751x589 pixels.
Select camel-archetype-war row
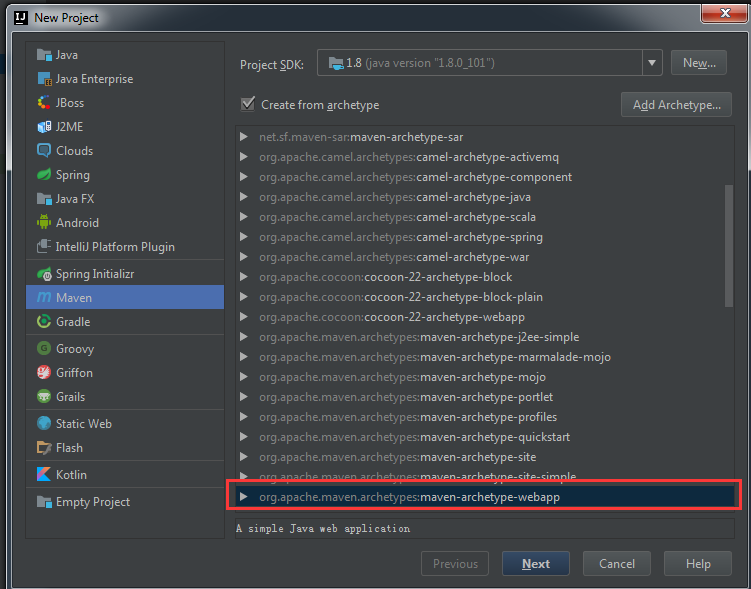[485, 257]
